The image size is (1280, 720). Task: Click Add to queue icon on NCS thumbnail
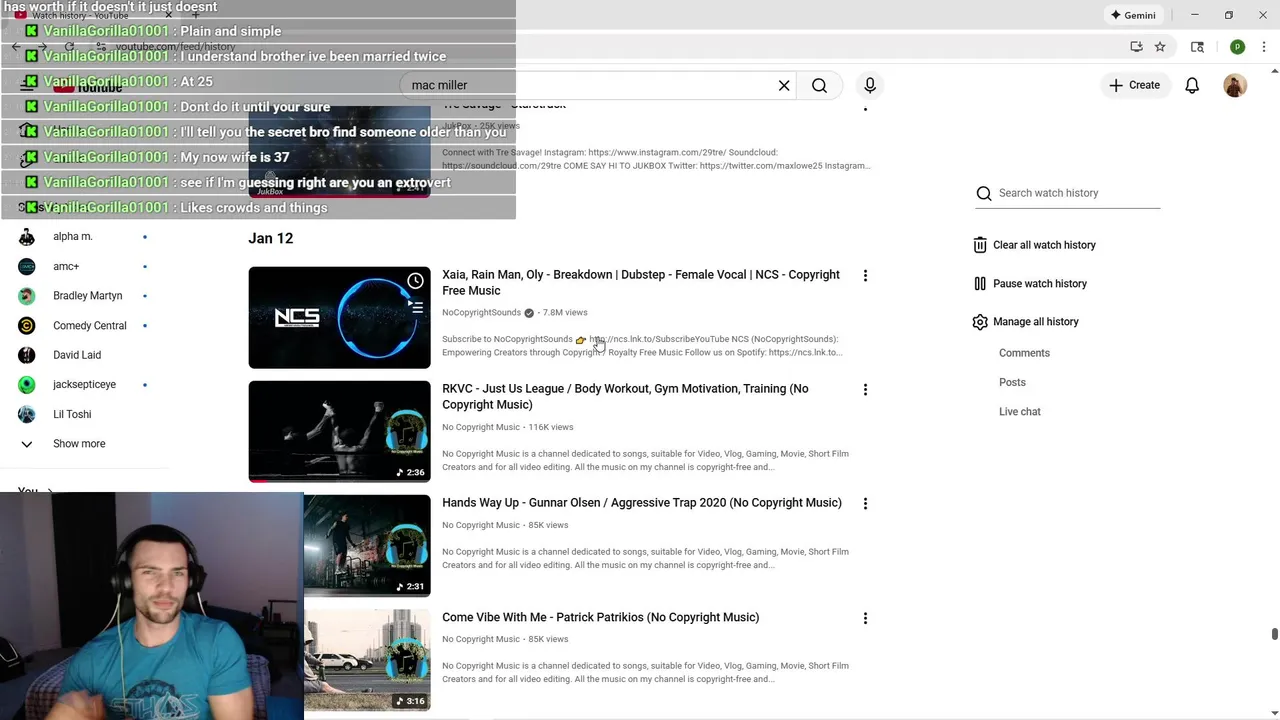(x=415, y=307)
